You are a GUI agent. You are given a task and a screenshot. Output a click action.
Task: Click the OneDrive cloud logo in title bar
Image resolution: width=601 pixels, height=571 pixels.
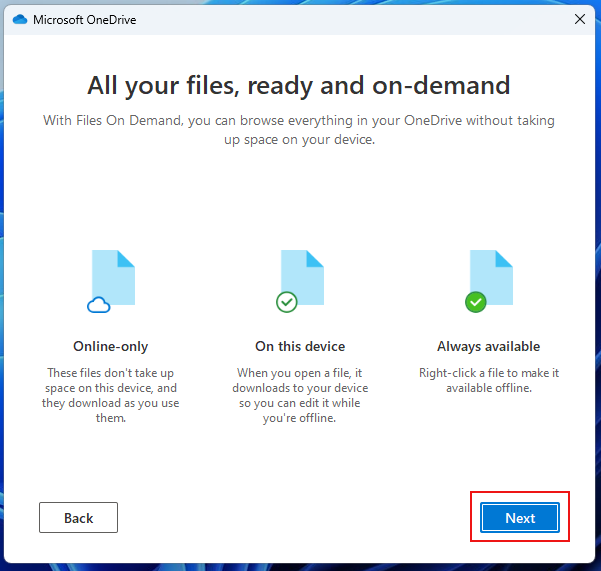click(20, 20)
